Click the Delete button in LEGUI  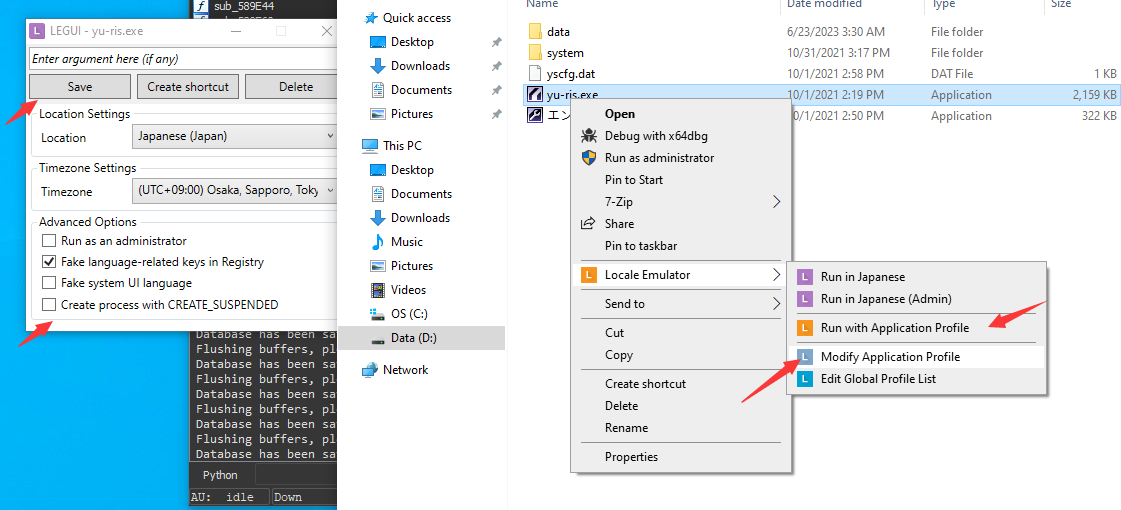291,87
